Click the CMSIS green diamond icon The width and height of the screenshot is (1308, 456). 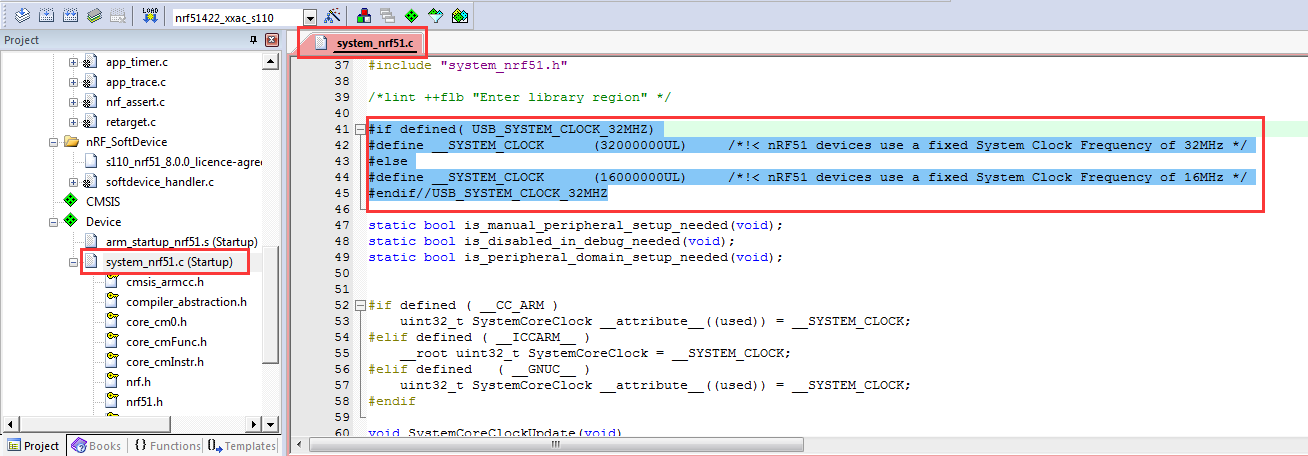point(71,202)
